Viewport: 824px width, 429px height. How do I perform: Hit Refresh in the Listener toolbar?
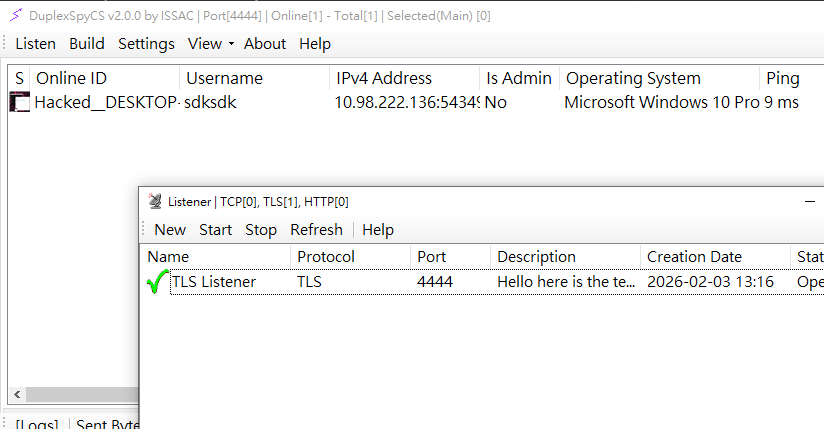coord(316,230)
